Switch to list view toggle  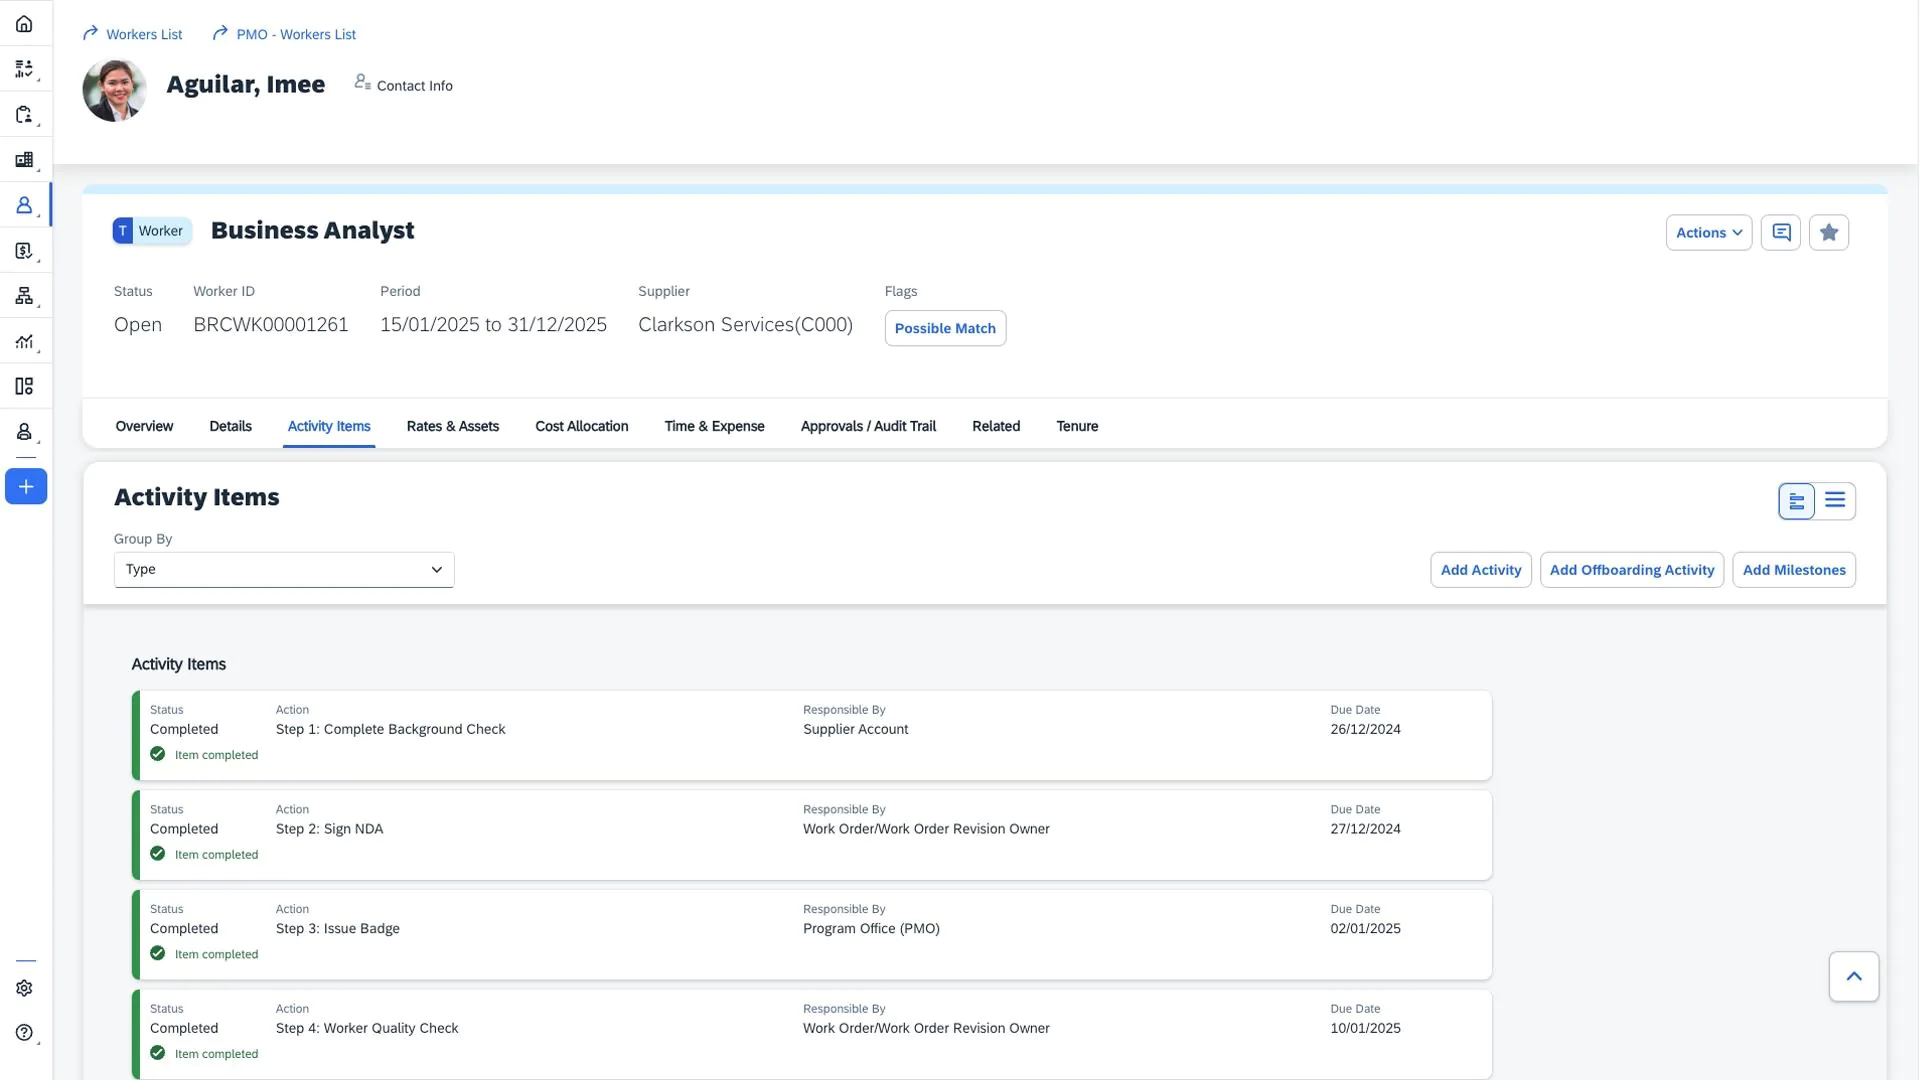point(1835,501)
